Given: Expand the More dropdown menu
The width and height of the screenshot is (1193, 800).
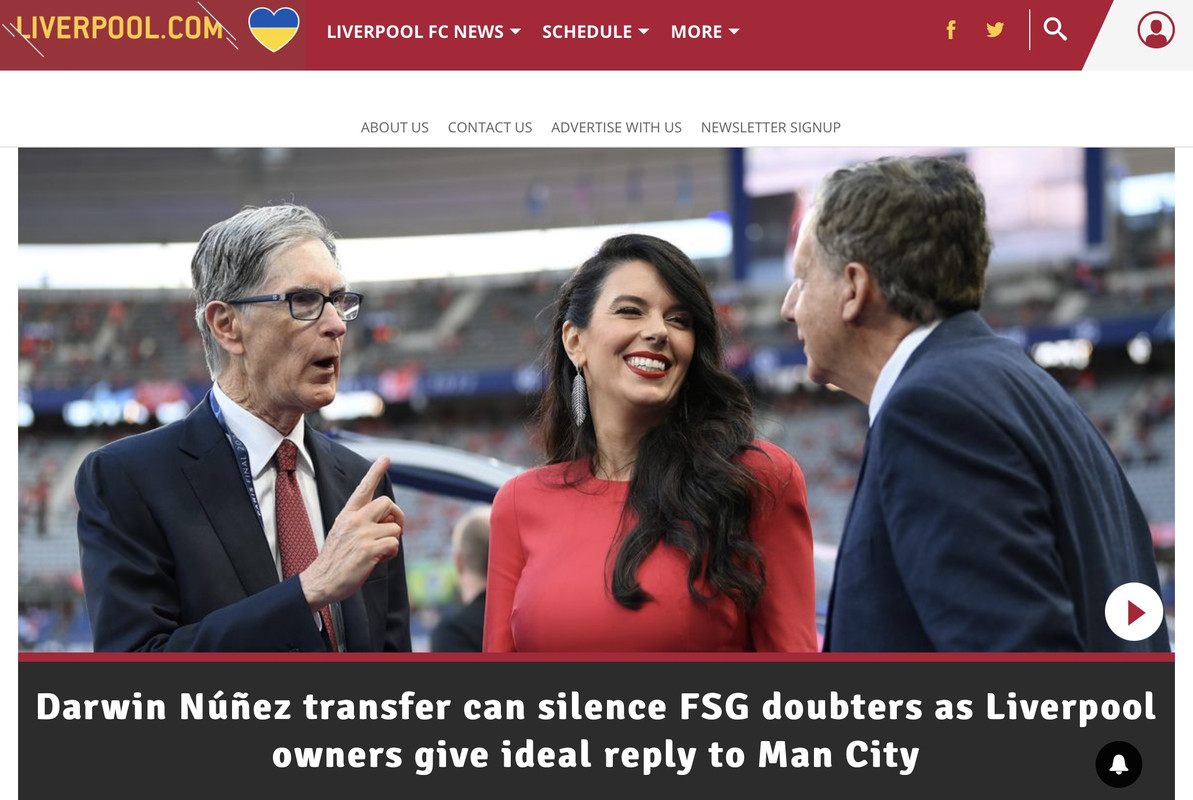Looking at the screenshot, I should click(705, 32).
